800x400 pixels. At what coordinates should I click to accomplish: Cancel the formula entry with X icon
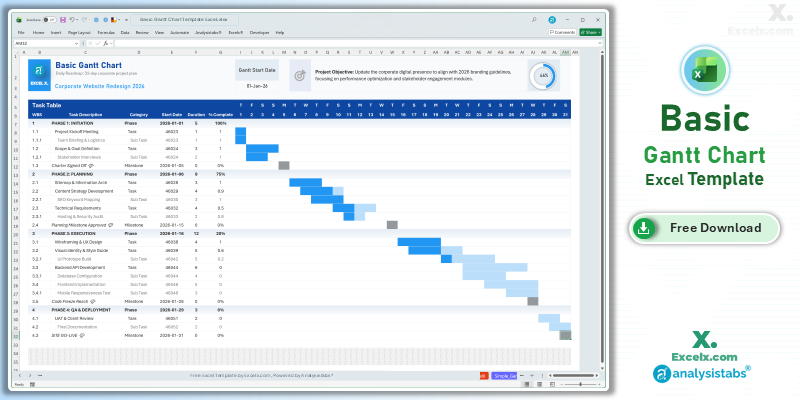90,43
